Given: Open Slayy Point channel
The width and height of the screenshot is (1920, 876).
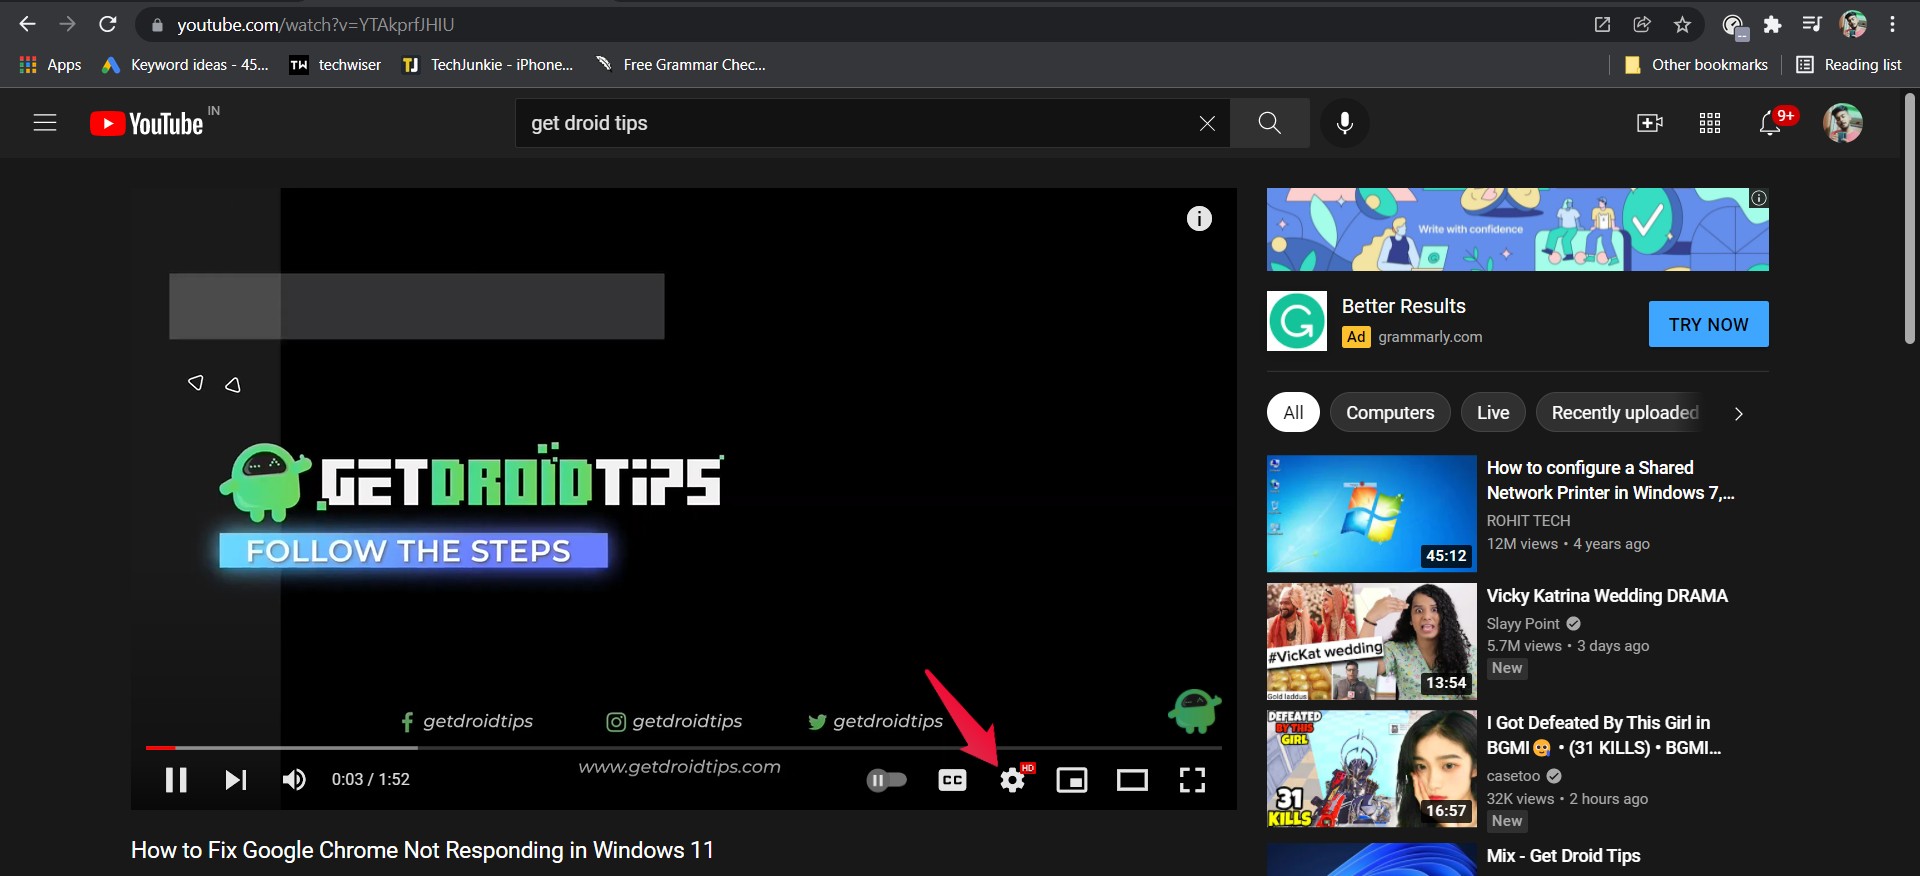Looking at the screenshot, I should tap(1523, 623).
